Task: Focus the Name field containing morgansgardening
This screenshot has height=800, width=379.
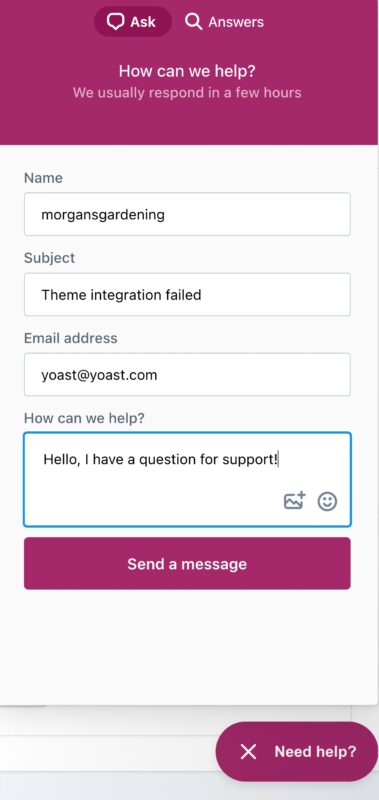Action: point(187,214)
